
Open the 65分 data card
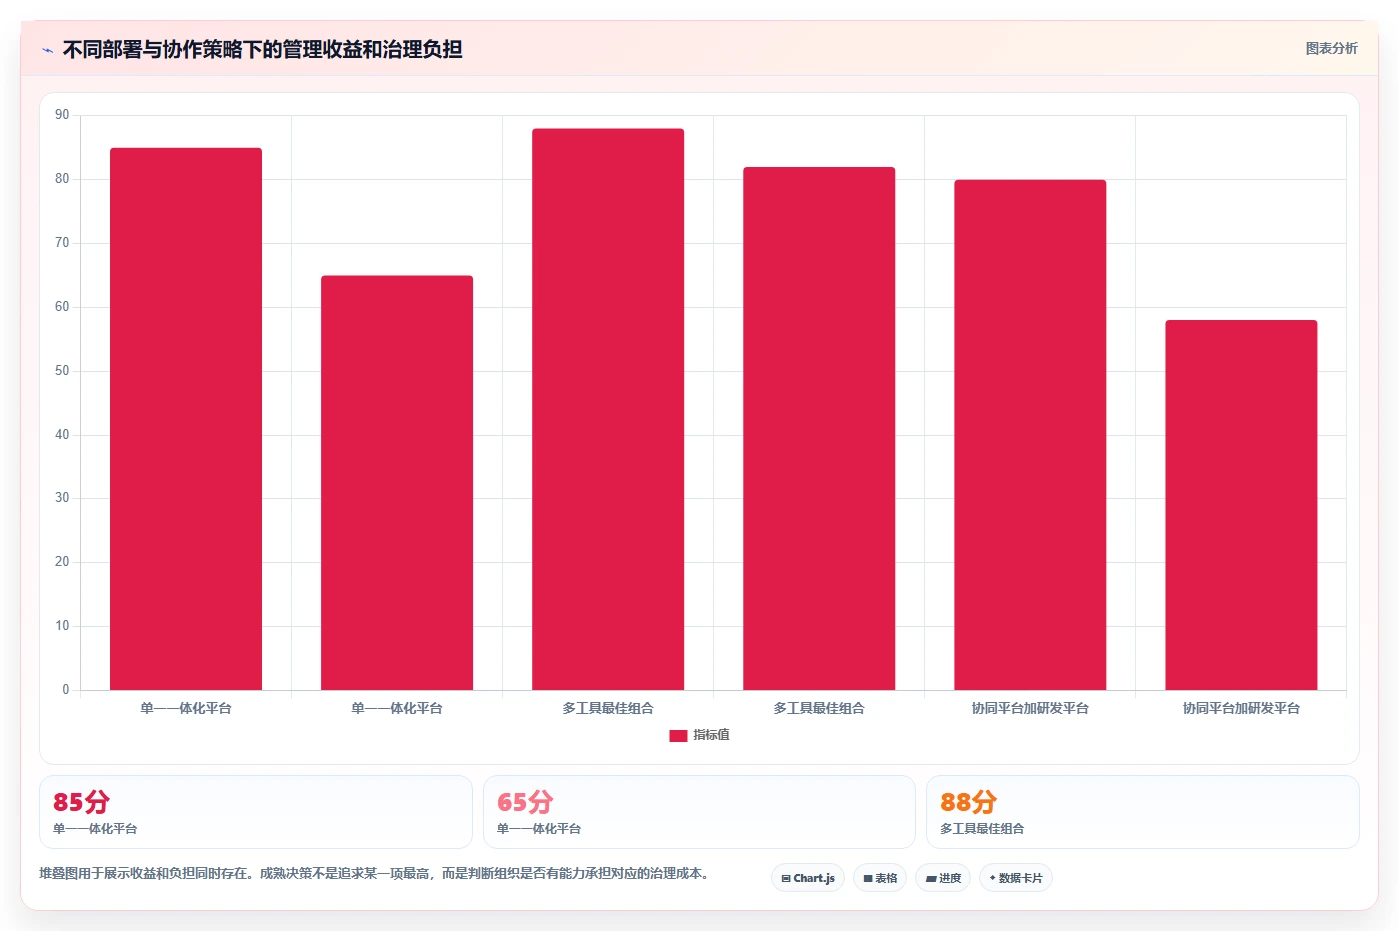[x=699, y=812]
